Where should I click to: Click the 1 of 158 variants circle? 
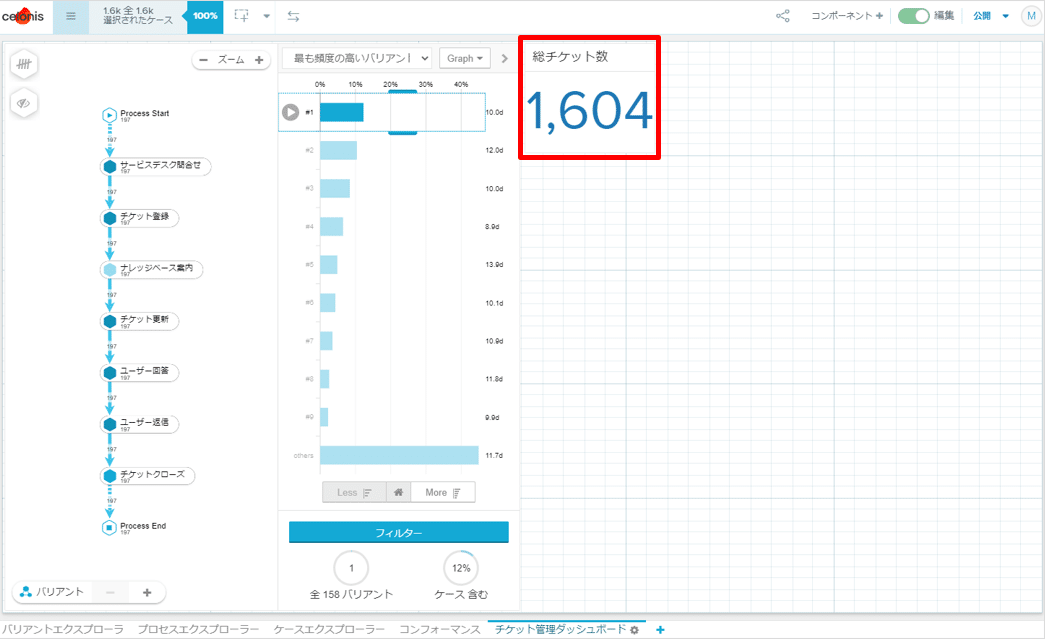(x=351, y=568)
